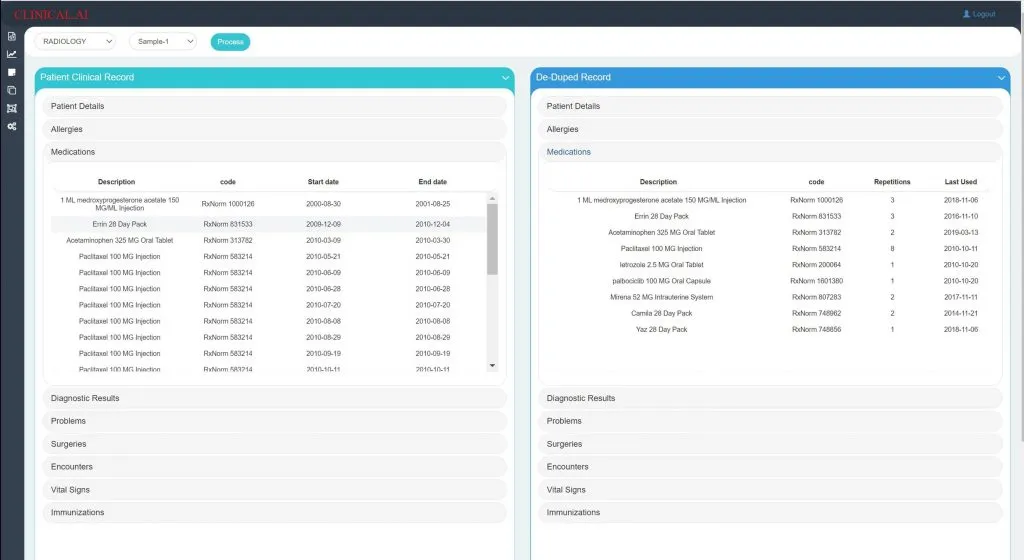Click RxNorm 1000126 code in clinical record

pos(228,204)
